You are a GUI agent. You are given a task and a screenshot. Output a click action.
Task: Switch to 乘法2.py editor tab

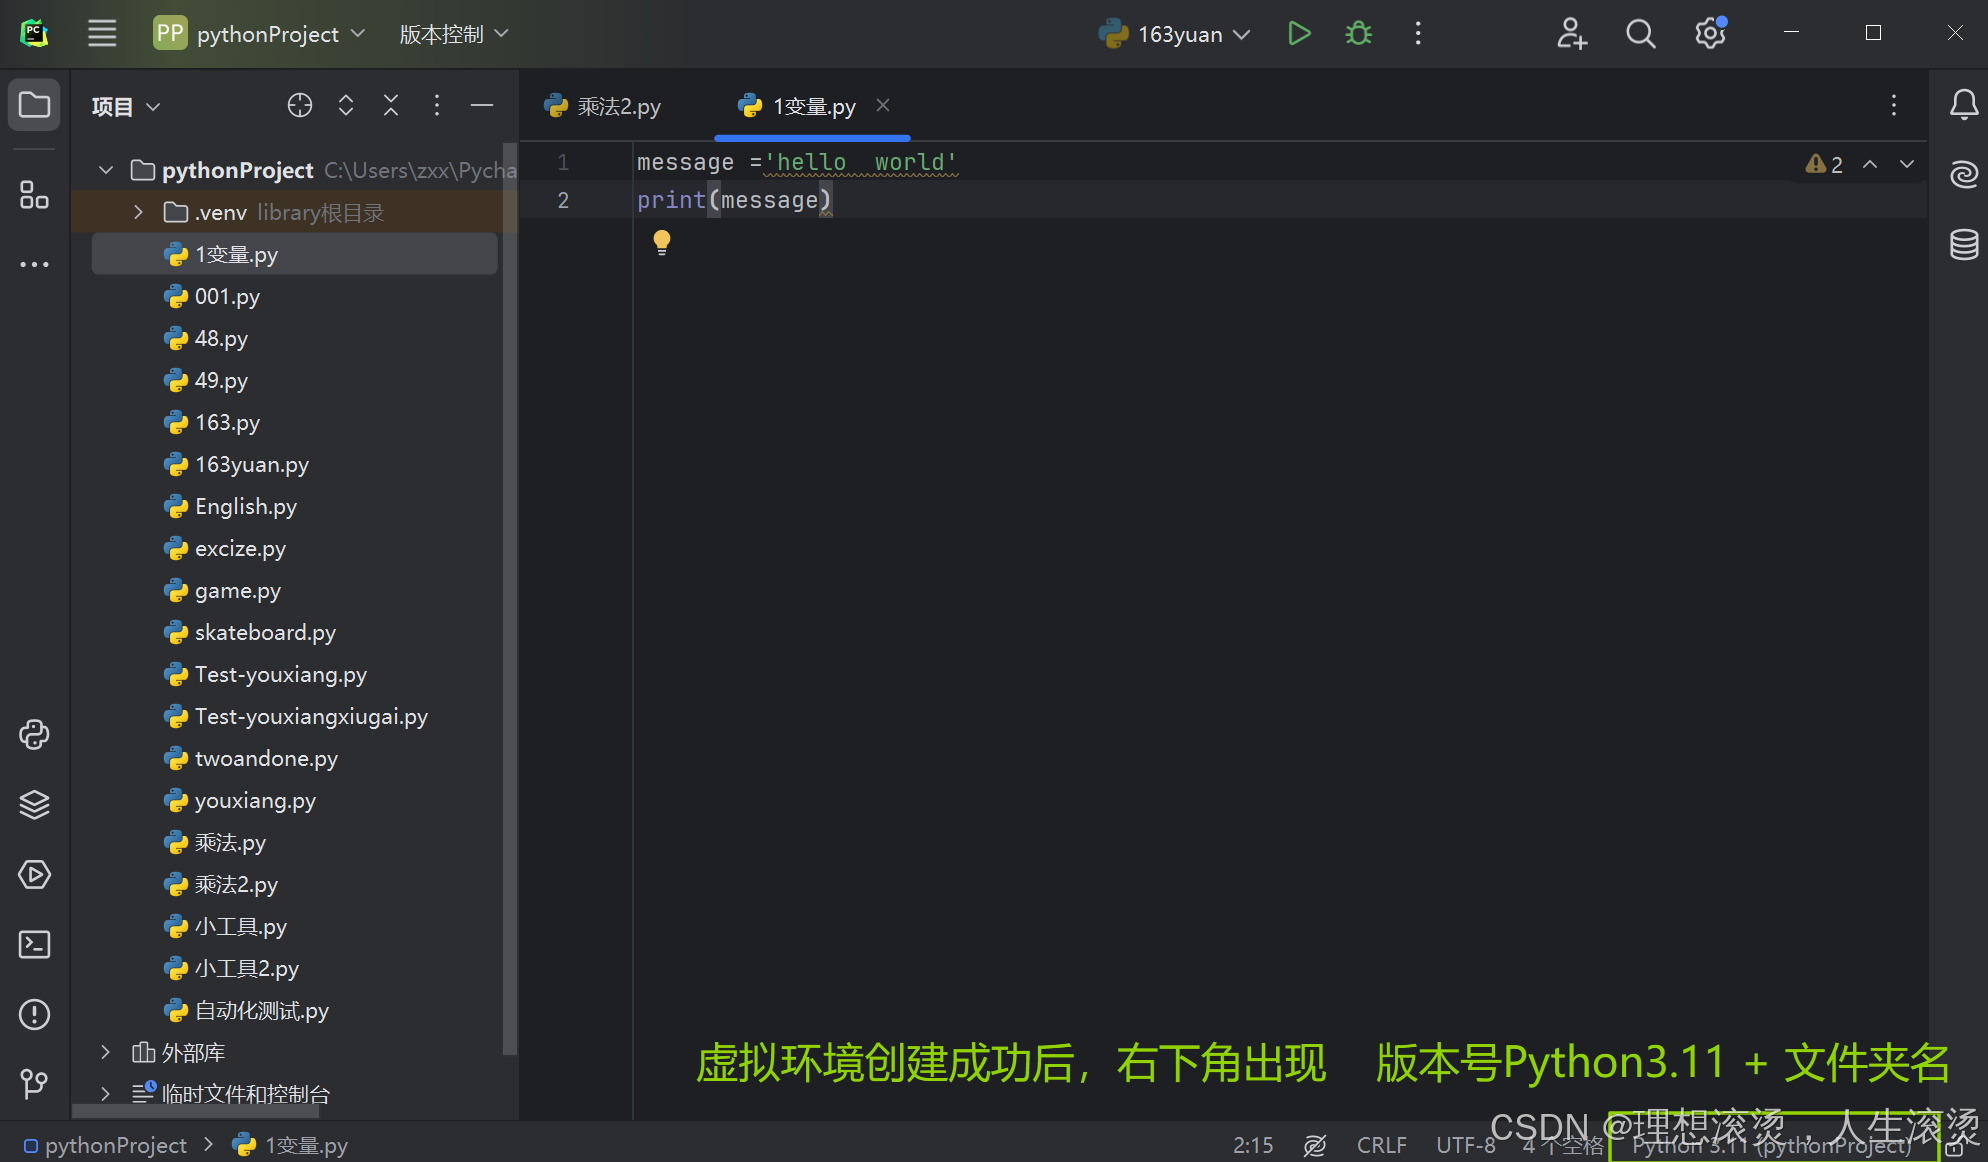point(604,106)
